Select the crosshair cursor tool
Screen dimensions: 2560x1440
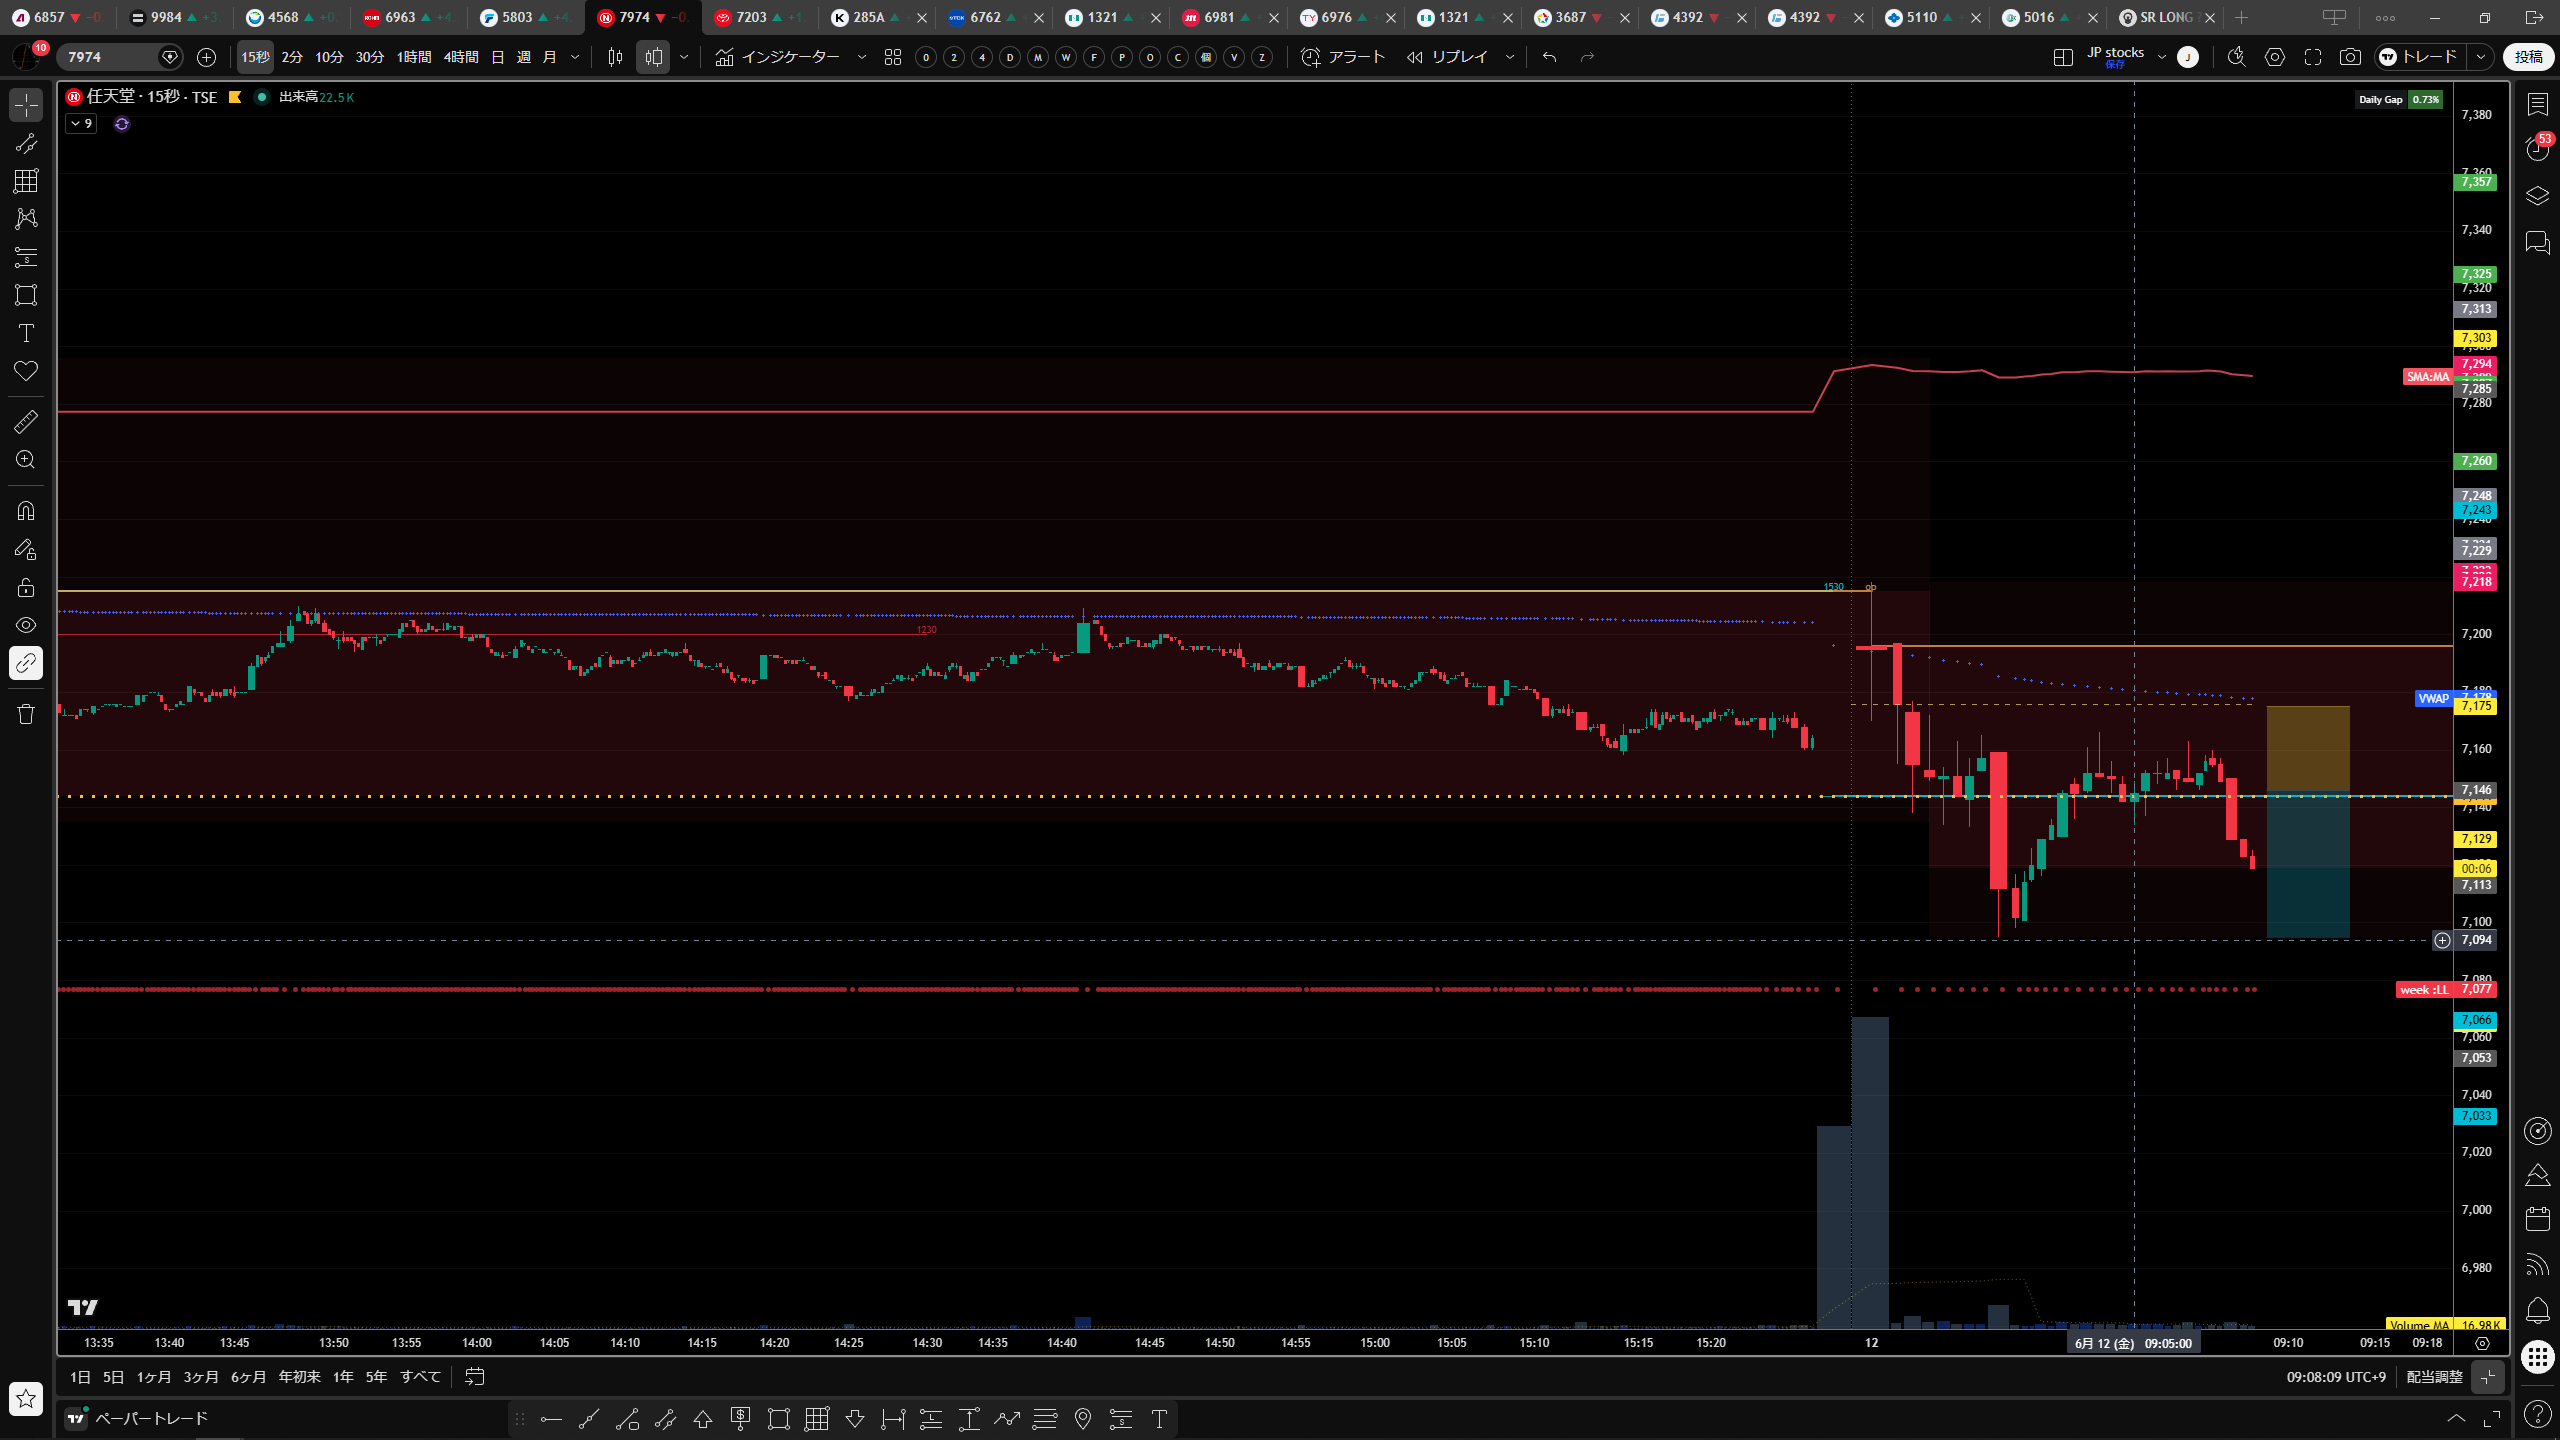(26, 105)
